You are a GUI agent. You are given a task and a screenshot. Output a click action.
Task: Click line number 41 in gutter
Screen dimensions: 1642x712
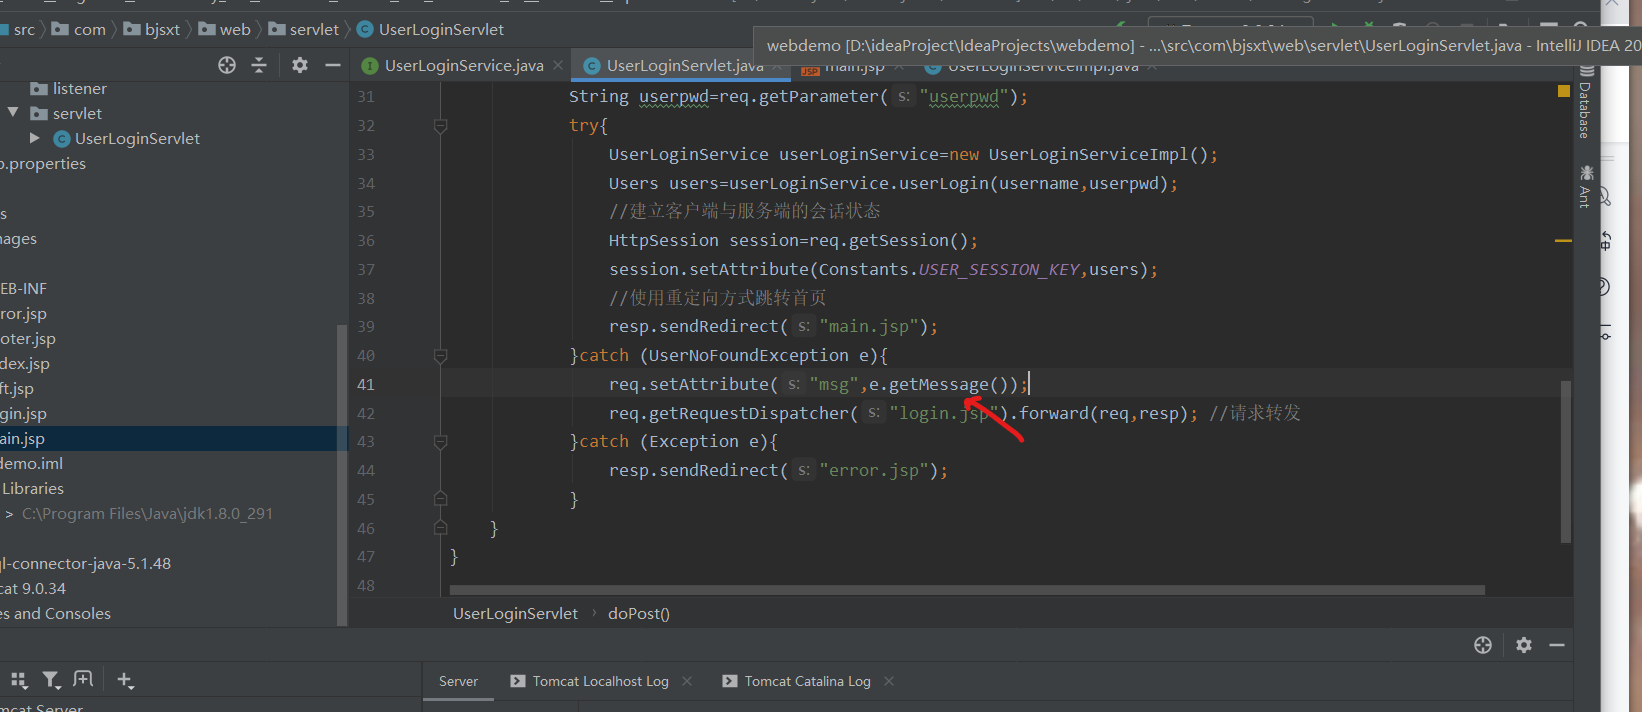pos(366,385)
